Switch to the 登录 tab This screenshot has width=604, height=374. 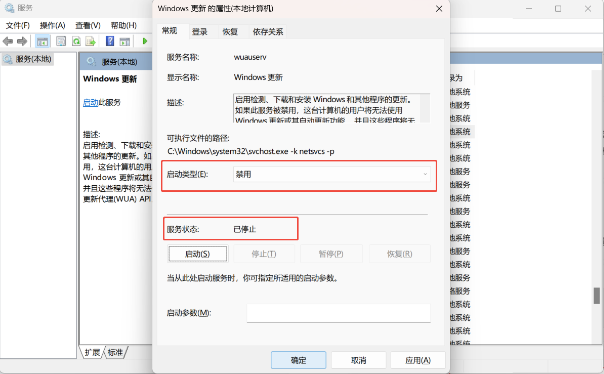[x=200, y=32]
